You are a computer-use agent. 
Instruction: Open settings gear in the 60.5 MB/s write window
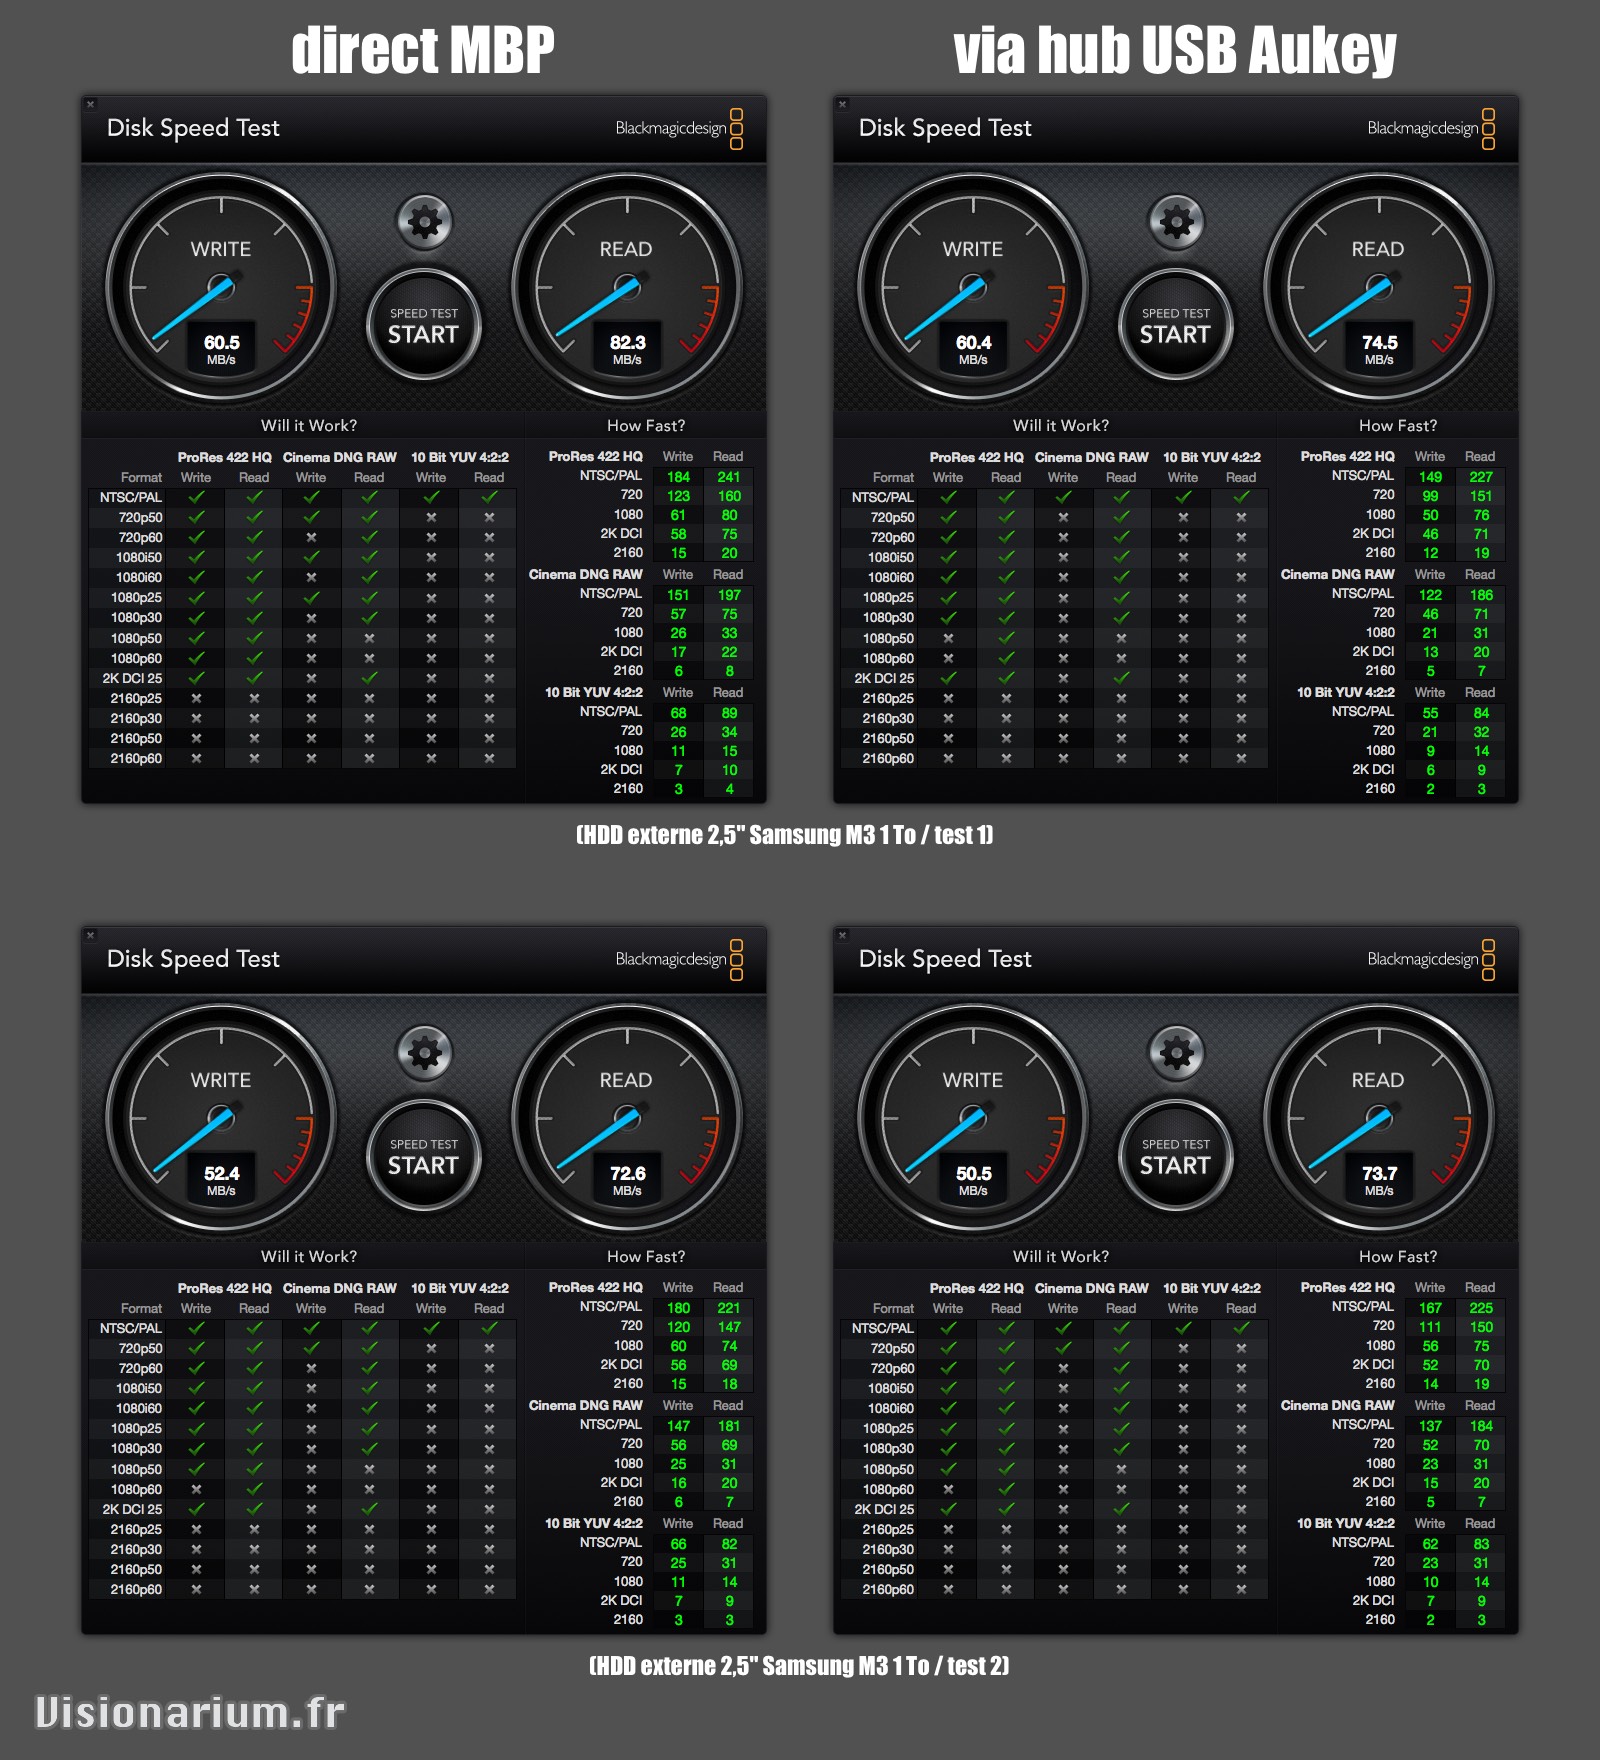click(424, 222)
